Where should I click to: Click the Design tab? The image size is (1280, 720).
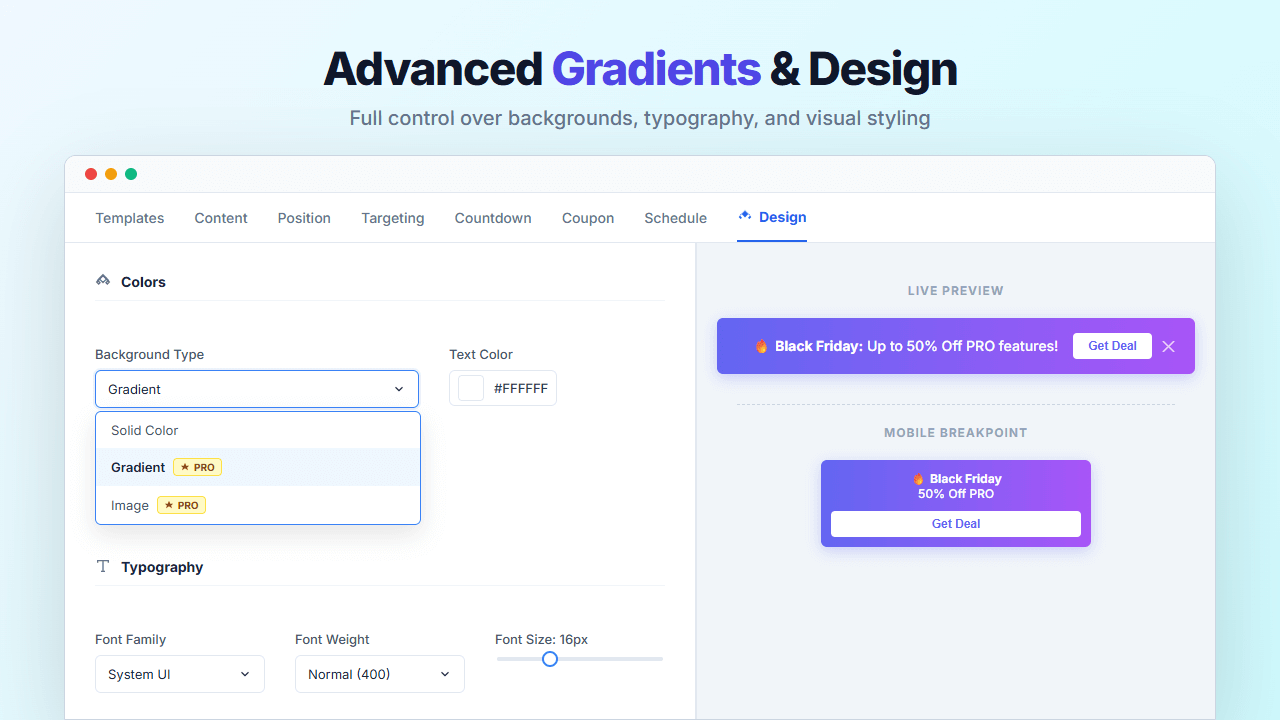coord(772,217)
